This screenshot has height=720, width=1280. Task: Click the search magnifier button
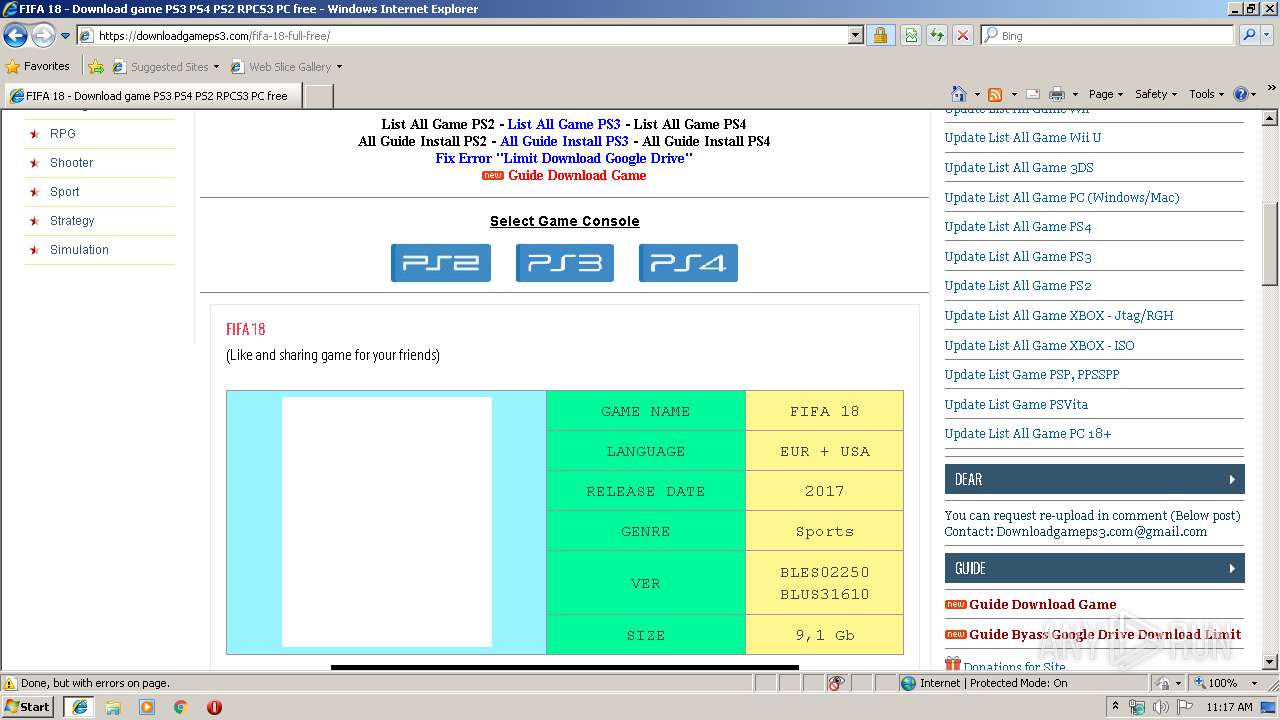pos(1249,35)
